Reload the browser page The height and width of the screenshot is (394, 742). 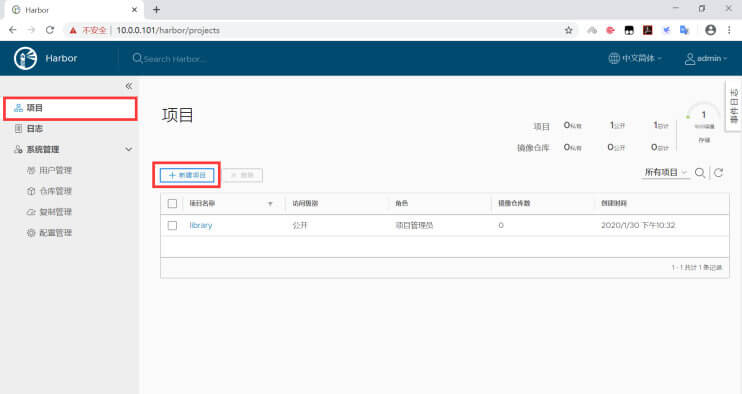pos(50,30)
